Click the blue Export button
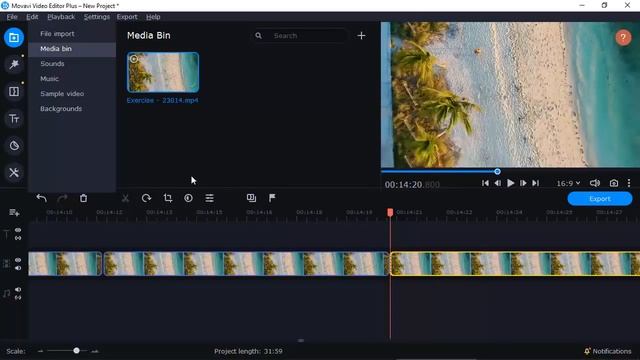The image size is (640, 360). pos(600,199)
